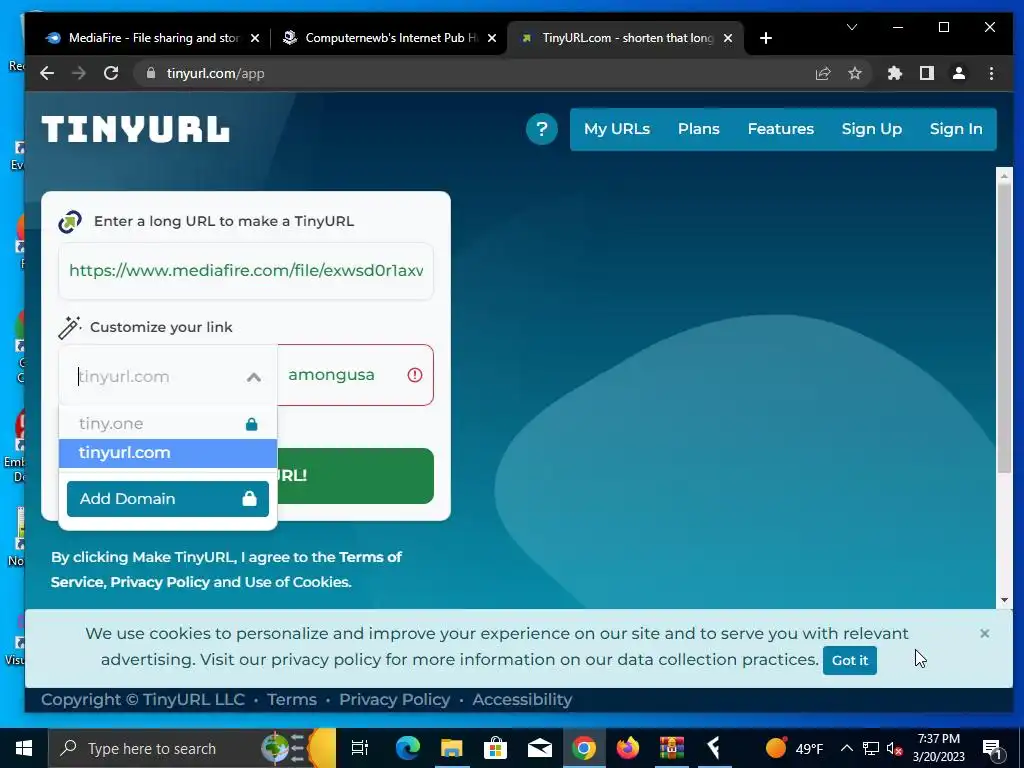Click the green Make TinyURL button
This screenshot has height=768, width=1024.
click(355, 475)
